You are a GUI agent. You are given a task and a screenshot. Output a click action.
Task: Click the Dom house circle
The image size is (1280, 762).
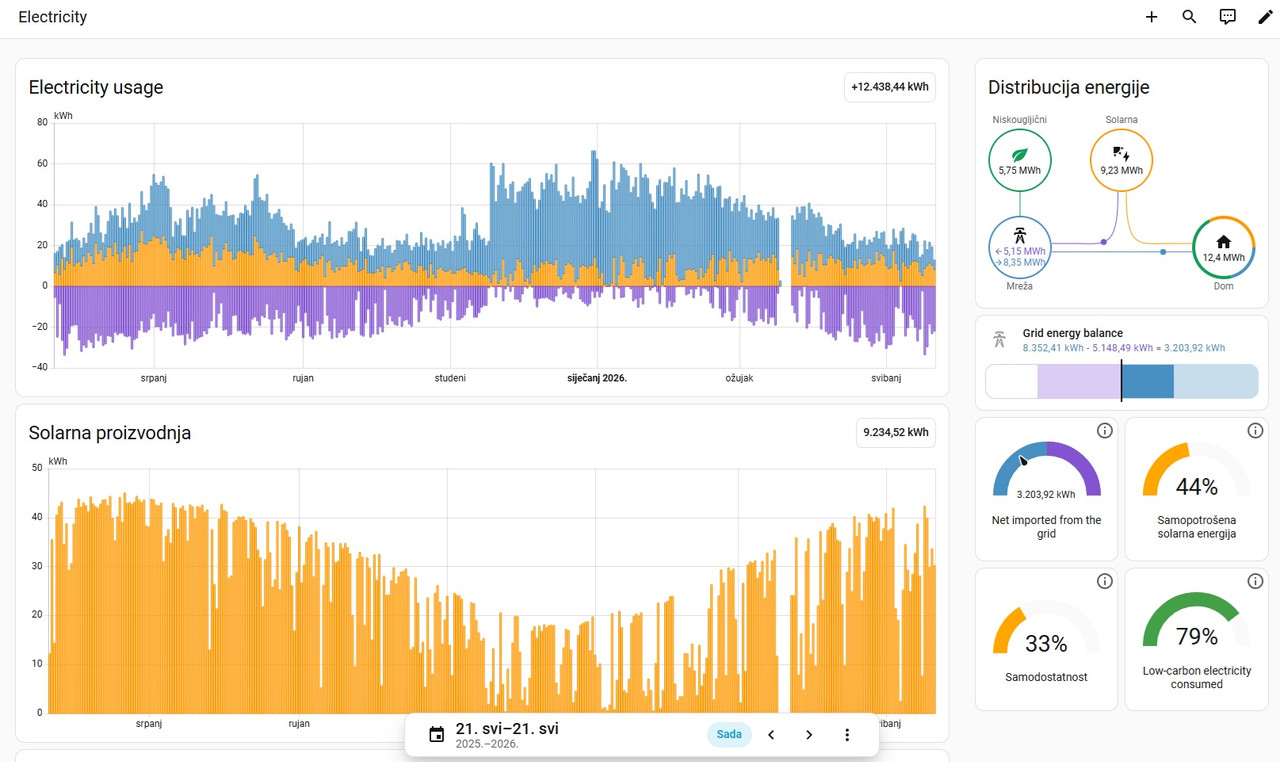pyautogui.click(x=1224, y=248)
